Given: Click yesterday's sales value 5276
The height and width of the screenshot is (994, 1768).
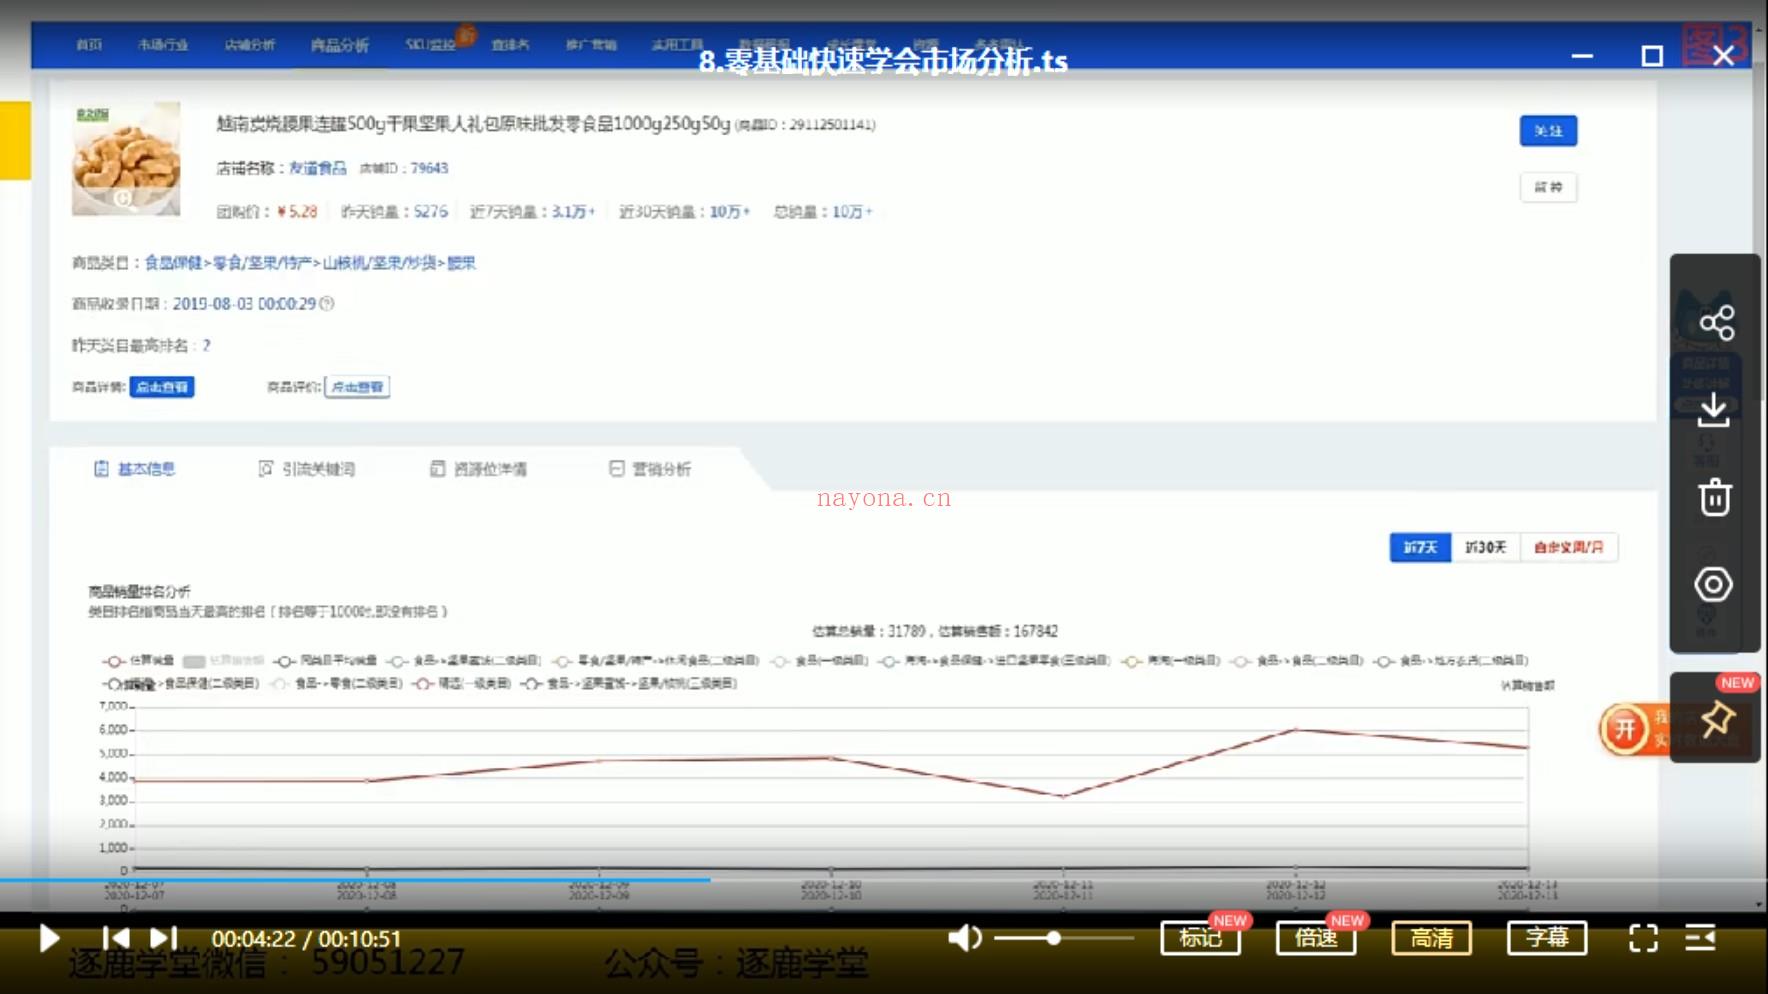Looking at the screenshot, I should click(x=431, y=212).
